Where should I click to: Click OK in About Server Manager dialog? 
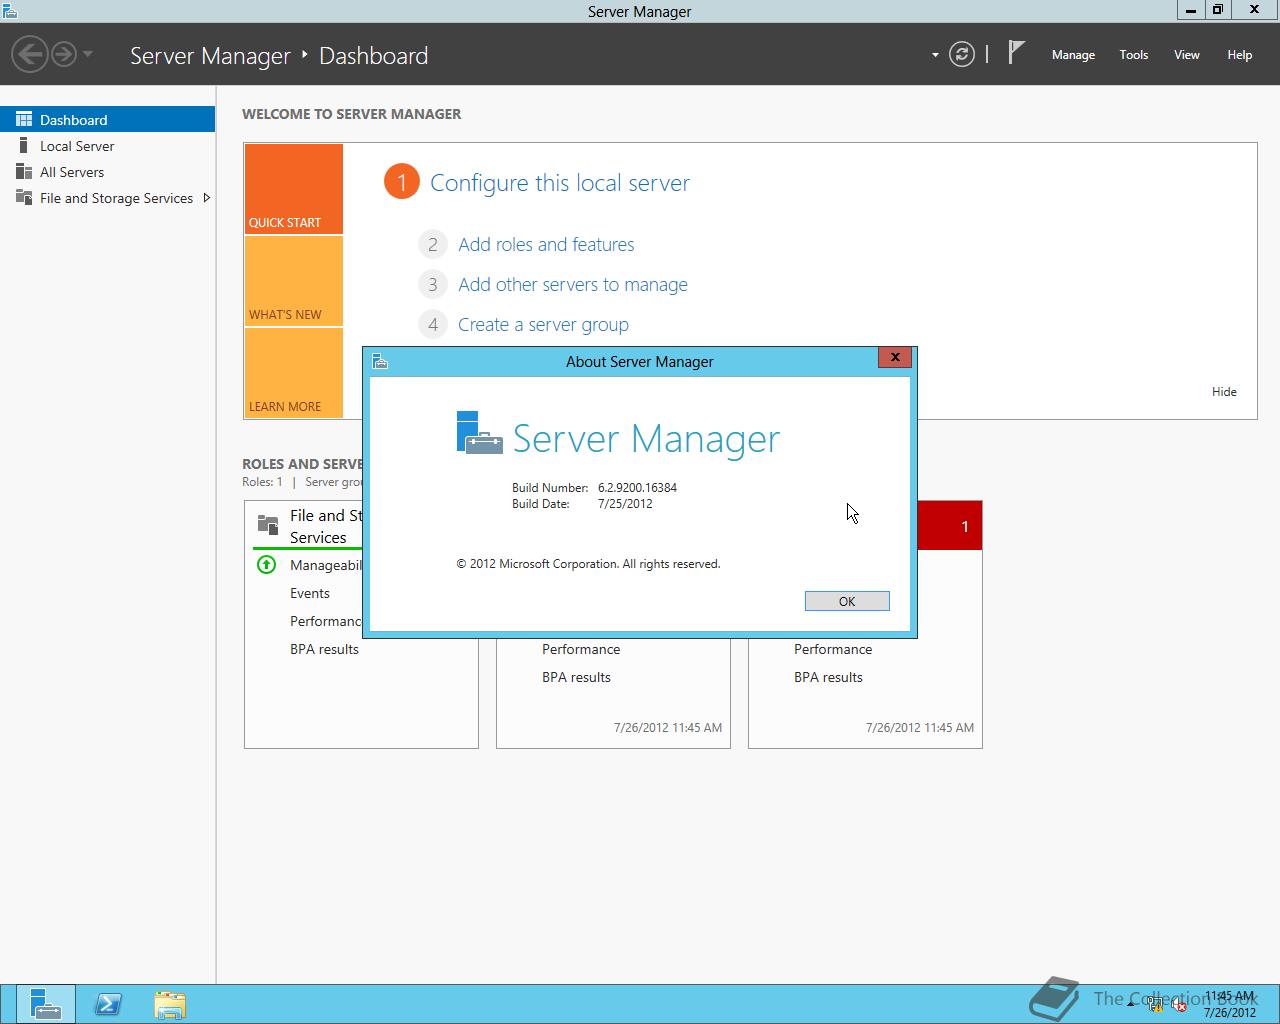pyautogui.click(x=847, y=601)
